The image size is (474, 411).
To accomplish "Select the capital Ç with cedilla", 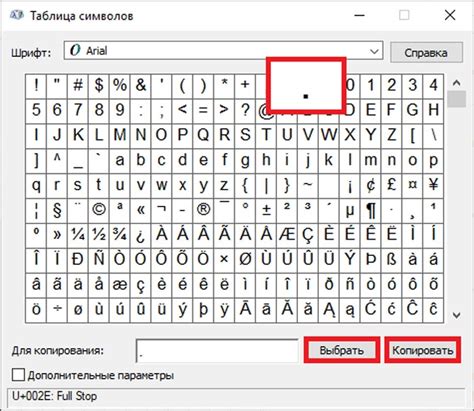I will click(x=308, y=236).
